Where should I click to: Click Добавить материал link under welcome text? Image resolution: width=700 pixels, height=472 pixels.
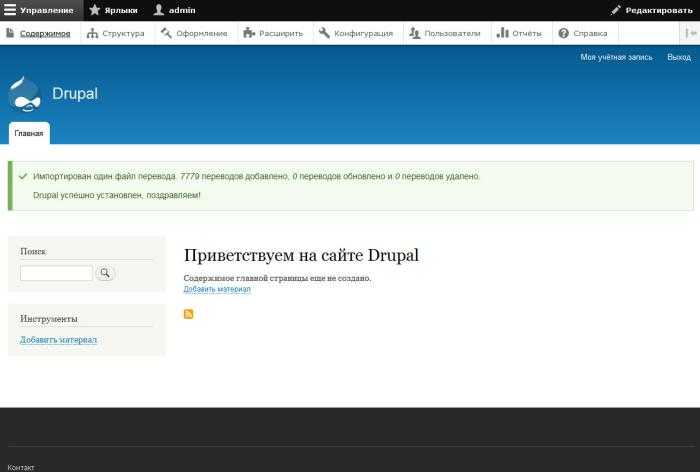217,289
